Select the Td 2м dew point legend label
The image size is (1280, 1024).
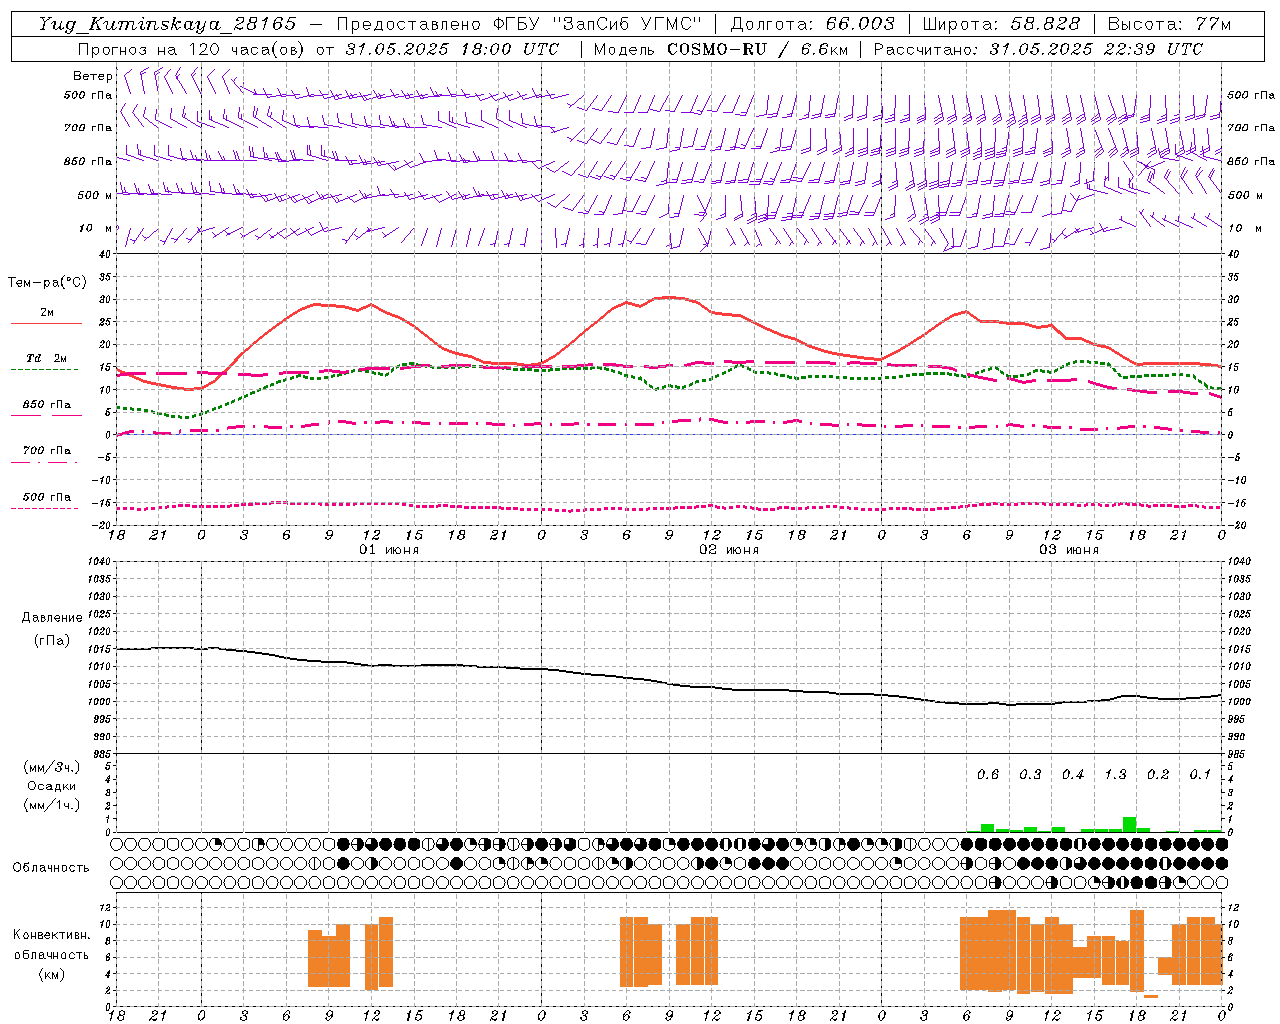coord(46,358)
